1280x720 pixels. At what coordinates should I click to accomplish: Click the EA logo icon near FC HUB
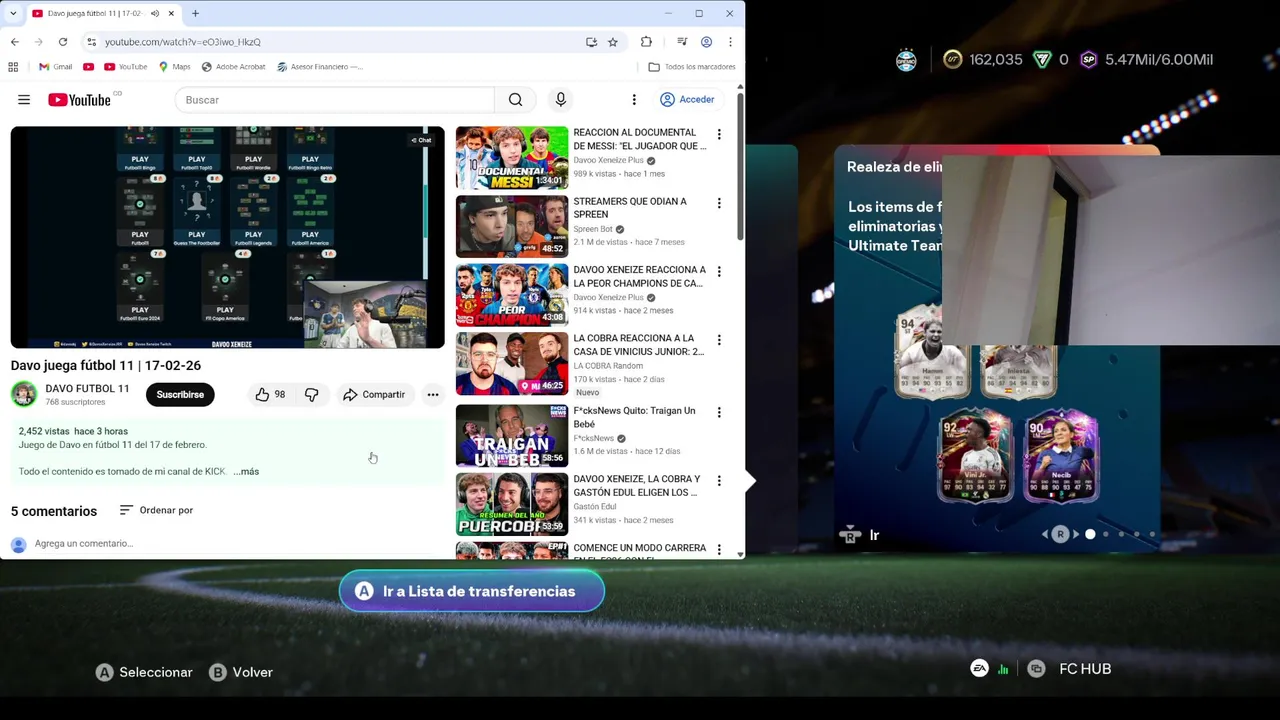[x=979, y=669]
